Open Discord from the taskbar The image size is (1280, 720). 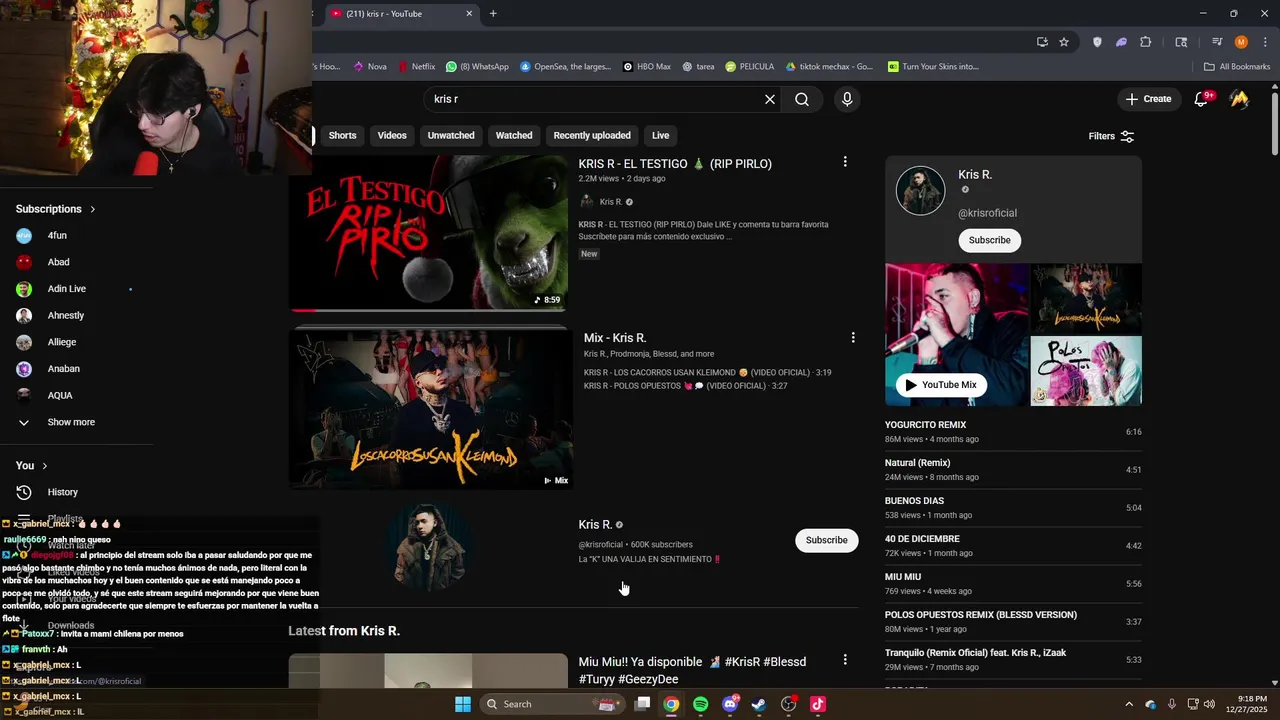(730, 704)
